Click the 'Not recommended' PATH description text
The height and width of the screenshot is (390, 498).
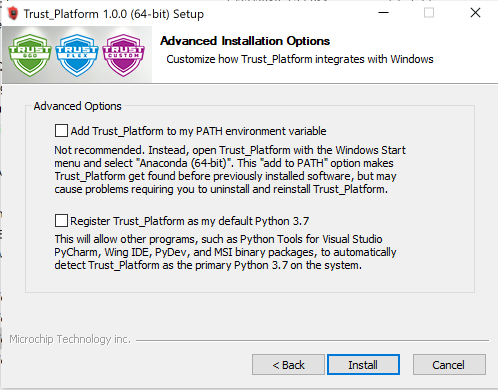tap(230, 170)
